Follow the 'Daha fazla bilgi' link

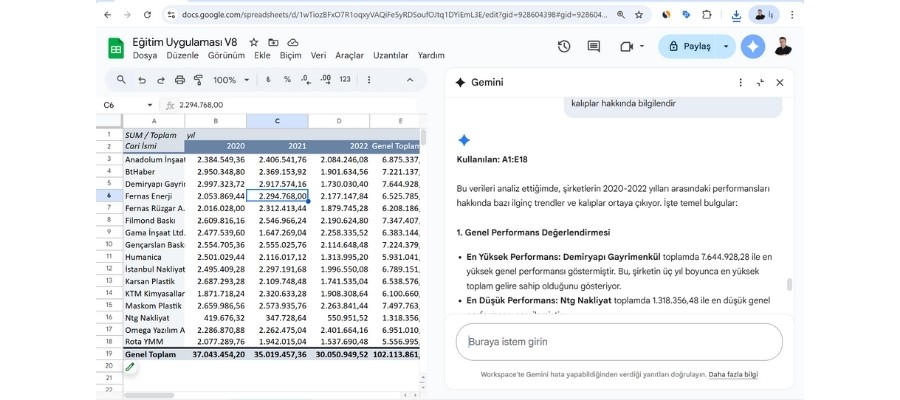click(x=733, y=374)
